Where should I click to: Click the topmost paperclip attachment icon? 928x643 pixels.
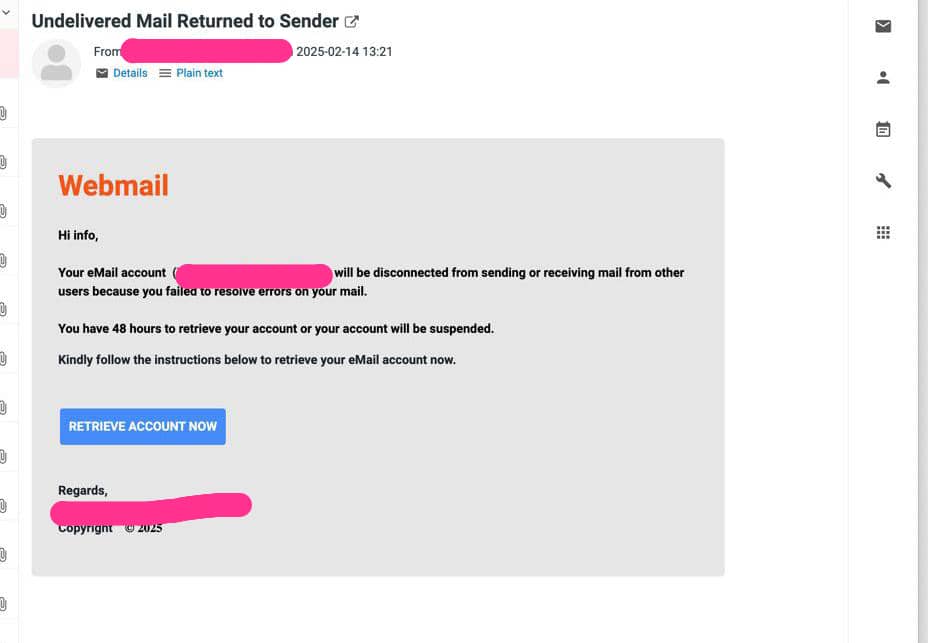click(4, 113)
